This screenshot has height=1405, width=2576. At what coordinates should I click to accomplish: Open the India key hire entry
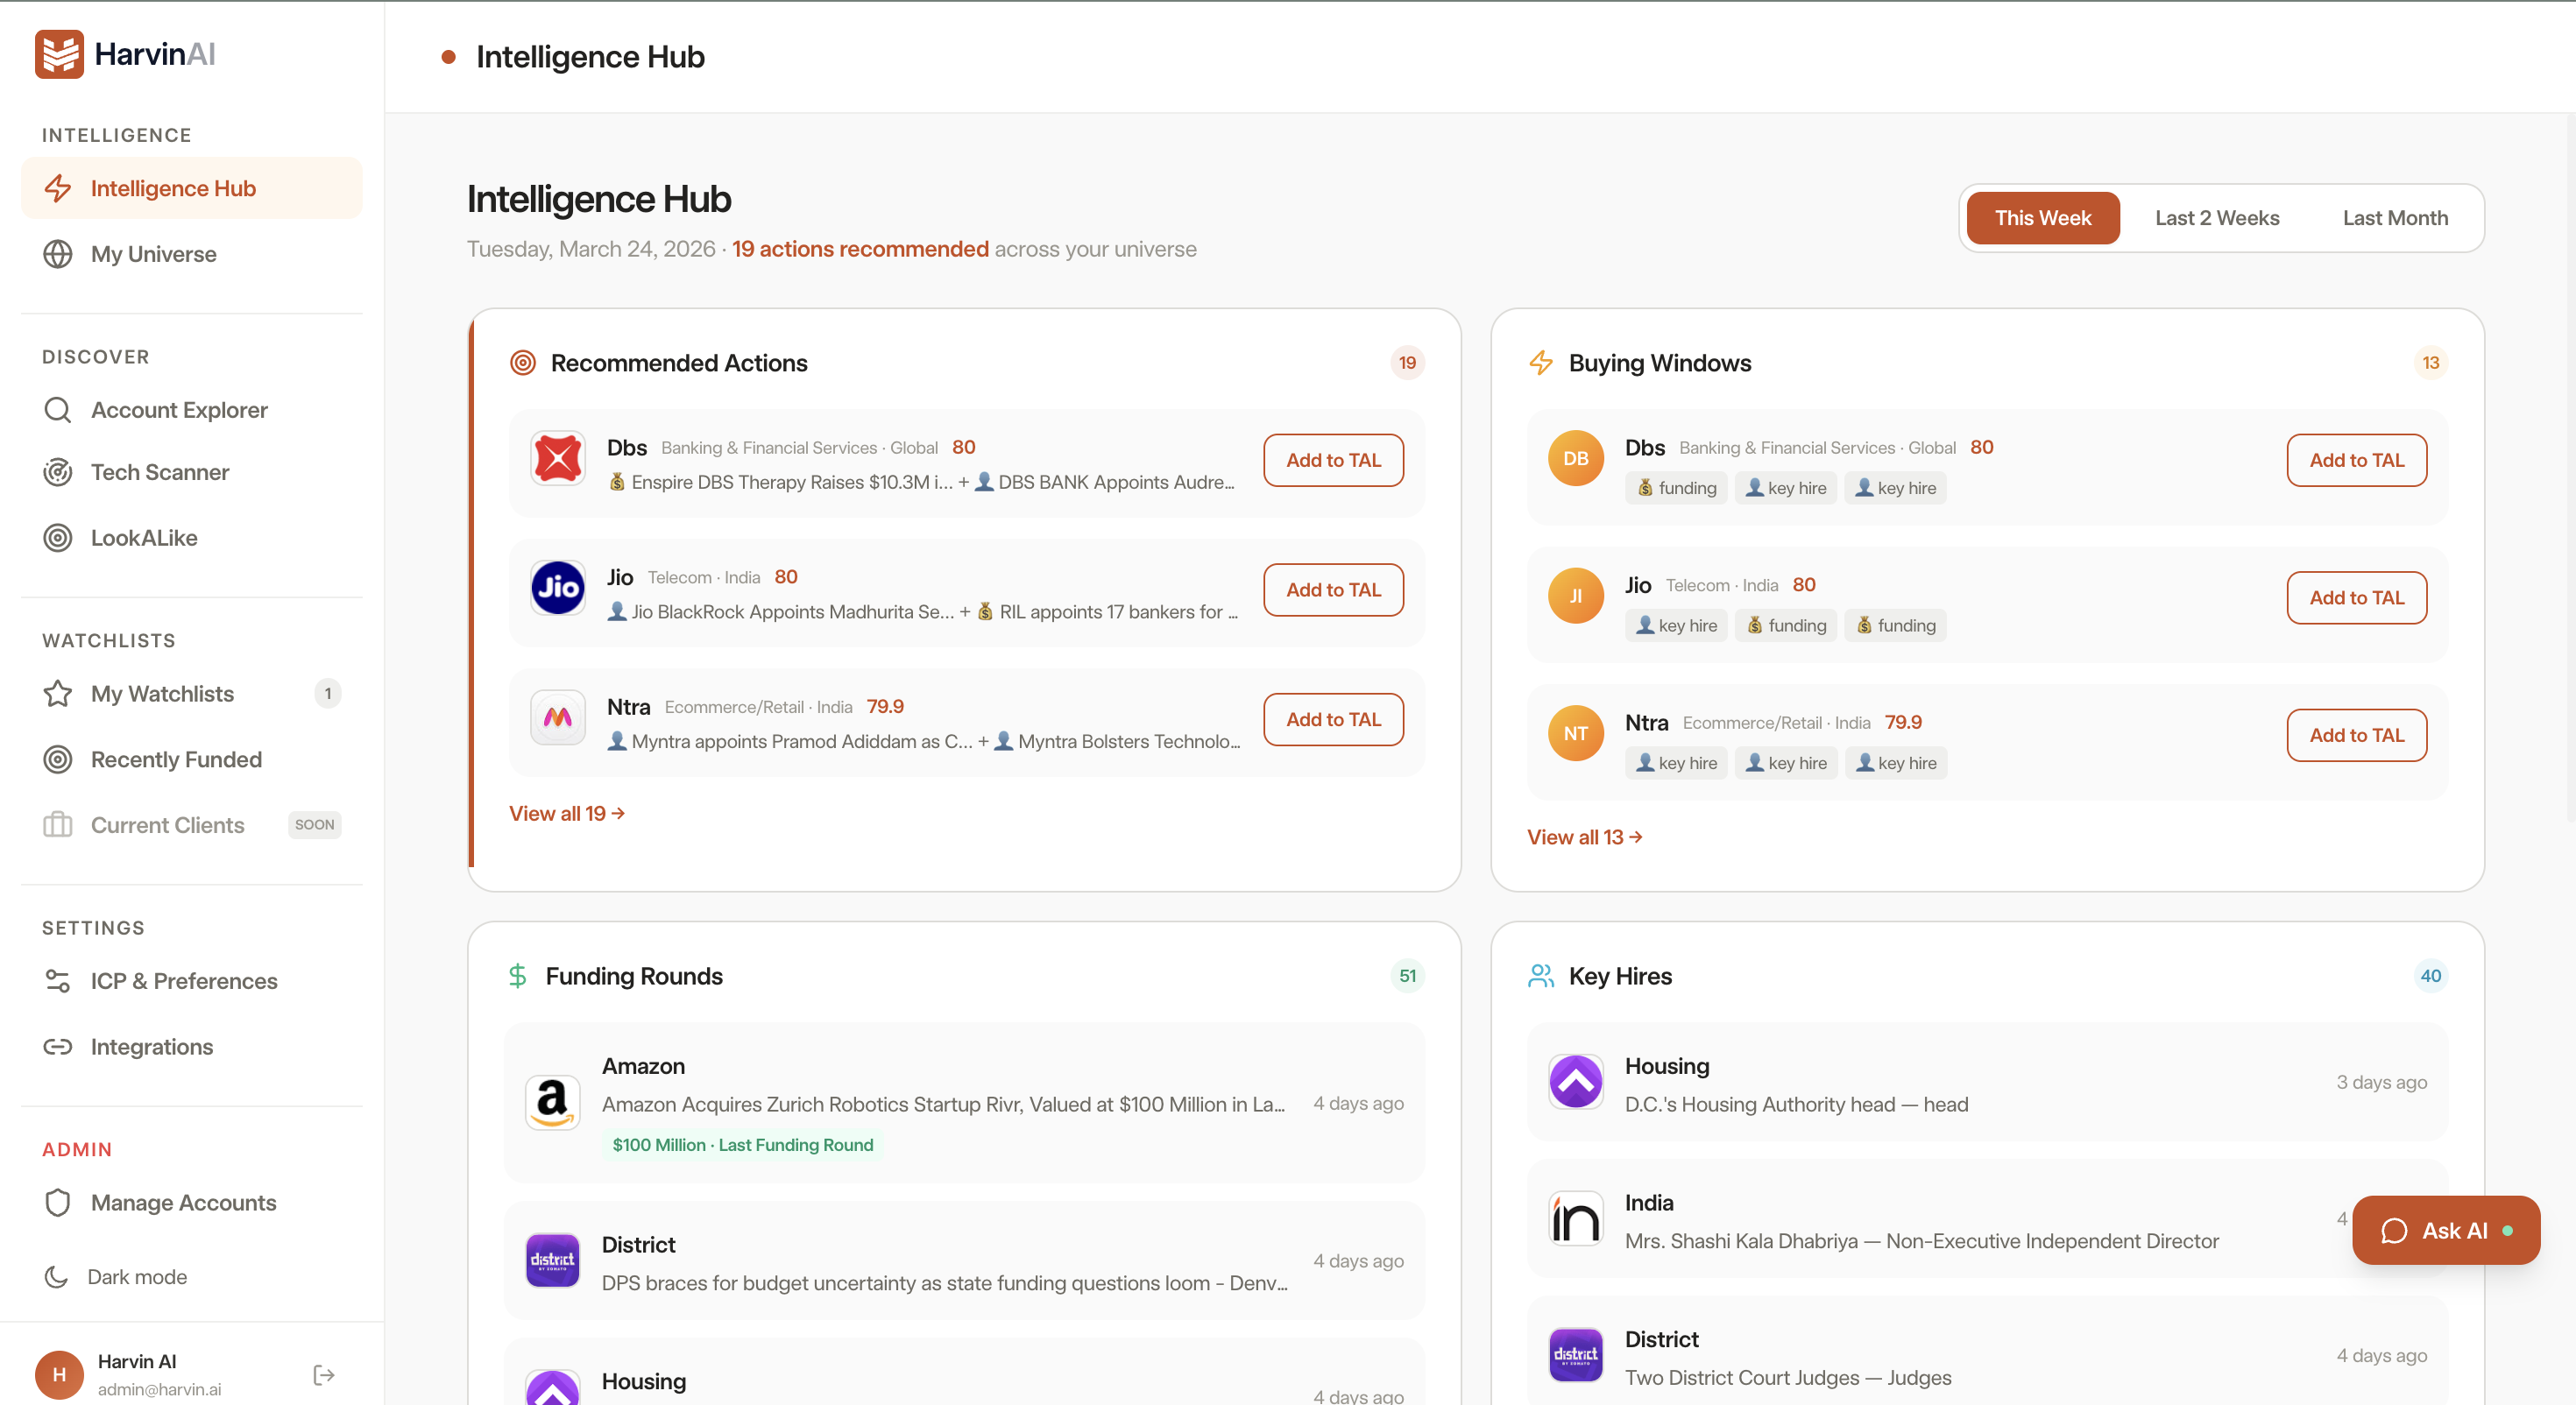tap(1987, 1219)
